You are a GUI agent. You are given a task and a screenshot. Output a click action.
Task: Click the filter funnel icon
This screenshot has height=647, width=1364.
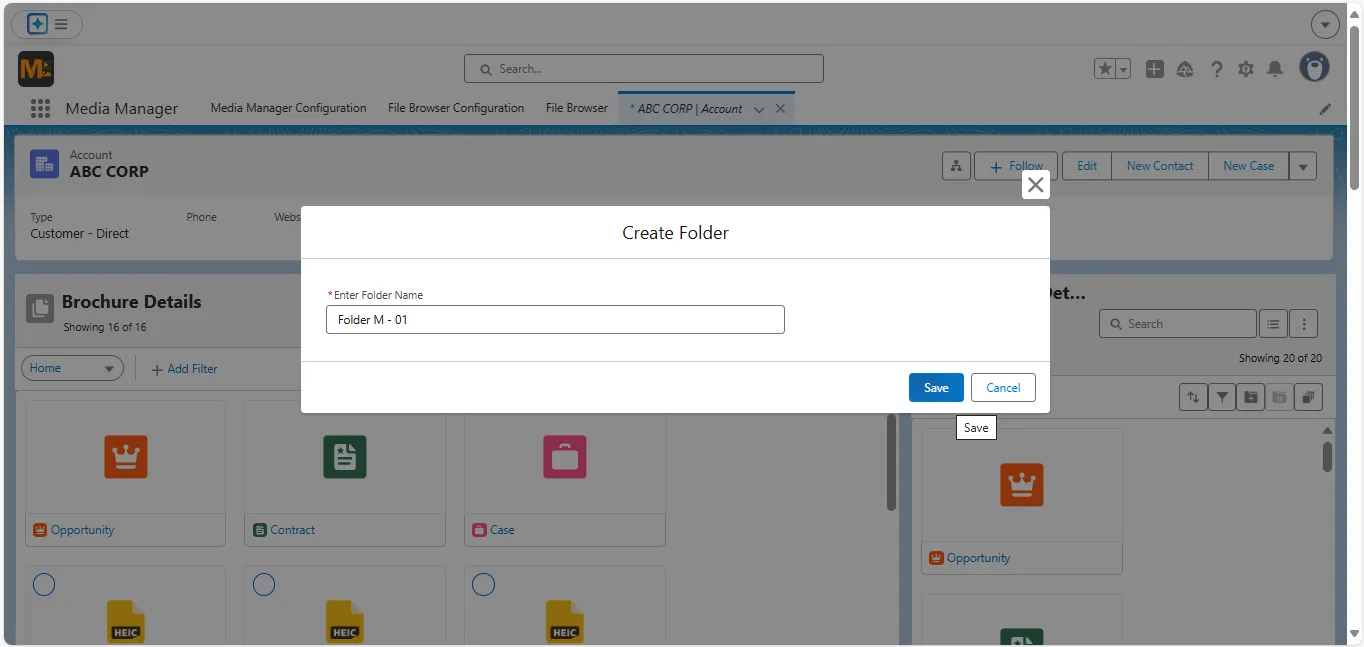1222,397
